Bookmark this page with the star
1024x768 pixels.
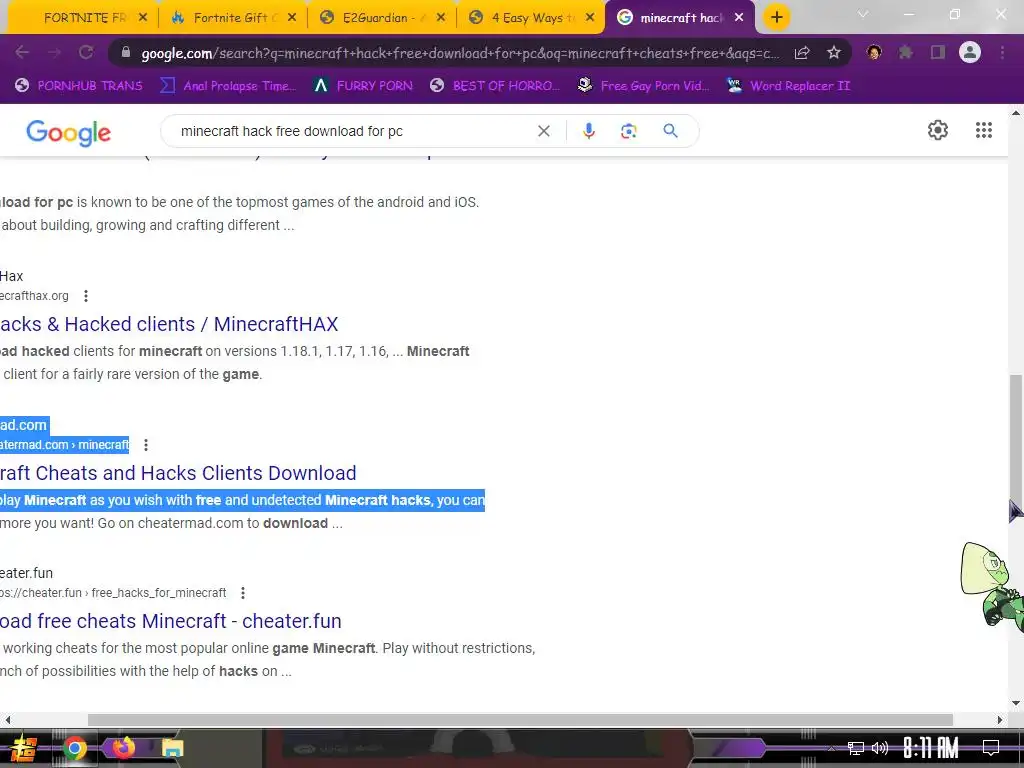click(x=833, y=53)
